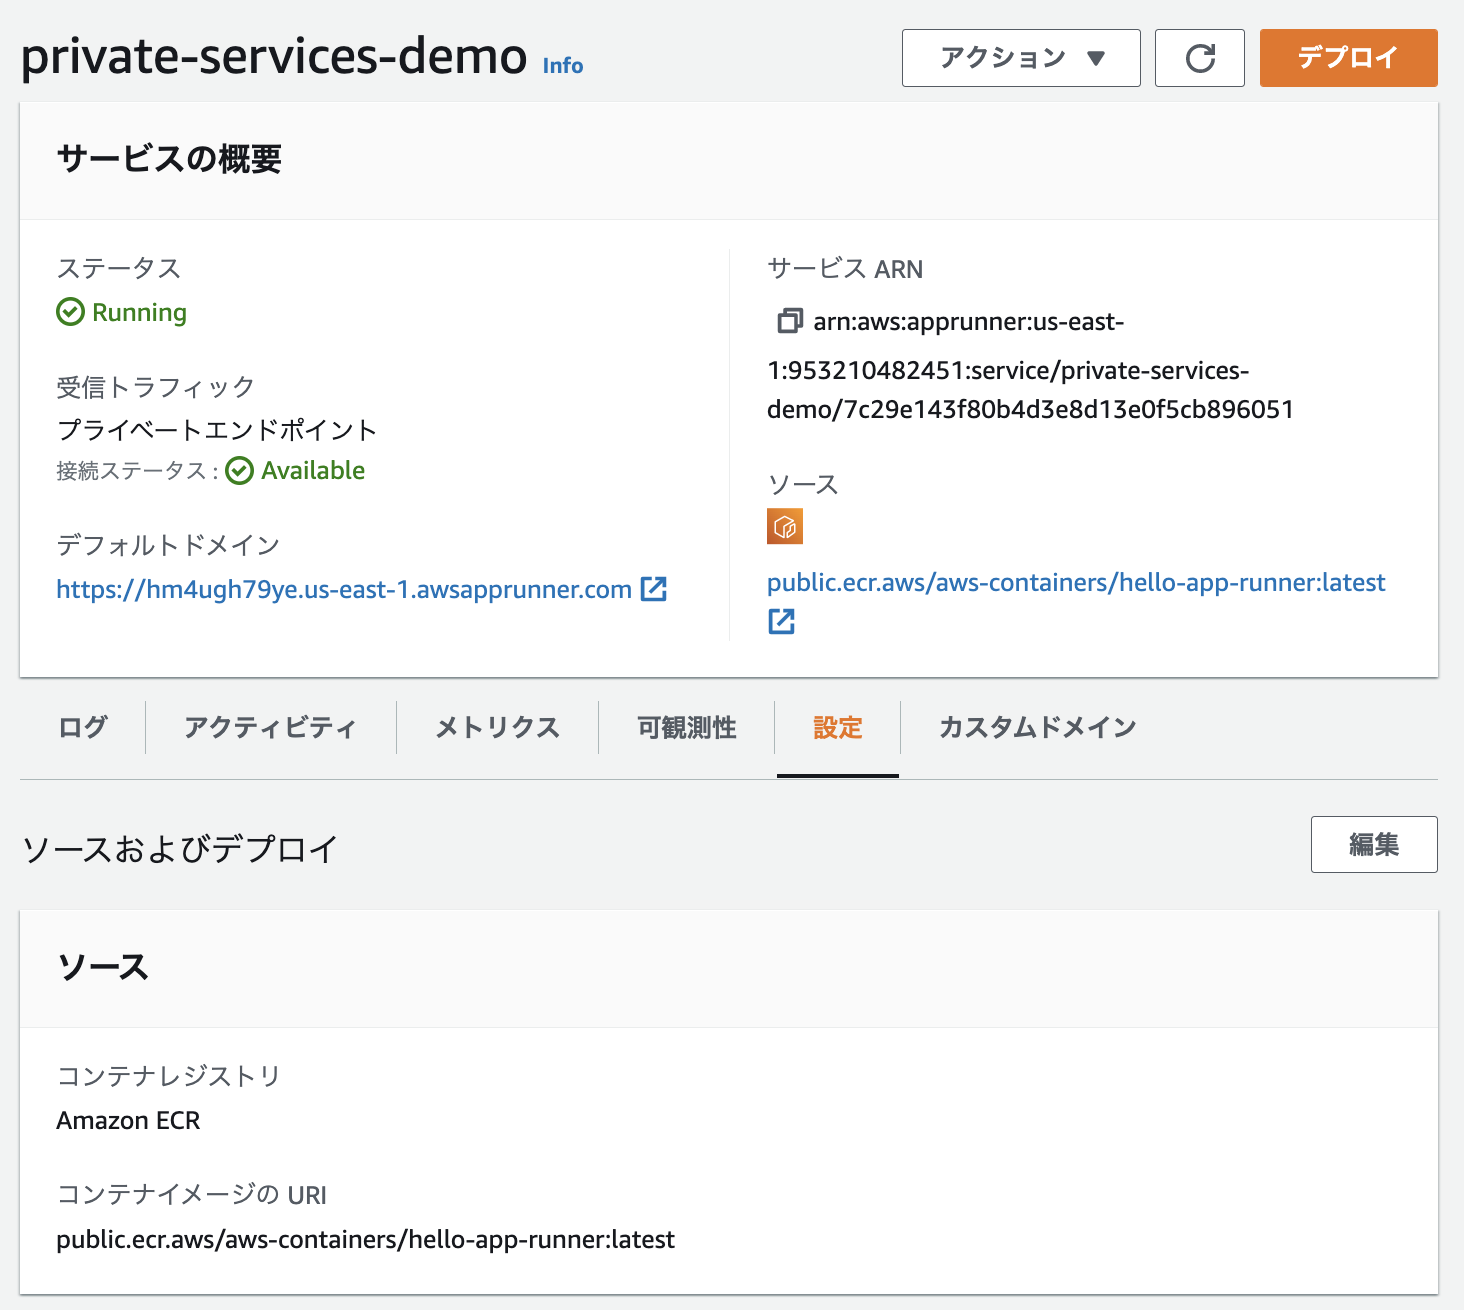Image resolution: width=1464 pixels, height=1310 pixels.
Task: Click the Running status text
Action: point(139,312)
